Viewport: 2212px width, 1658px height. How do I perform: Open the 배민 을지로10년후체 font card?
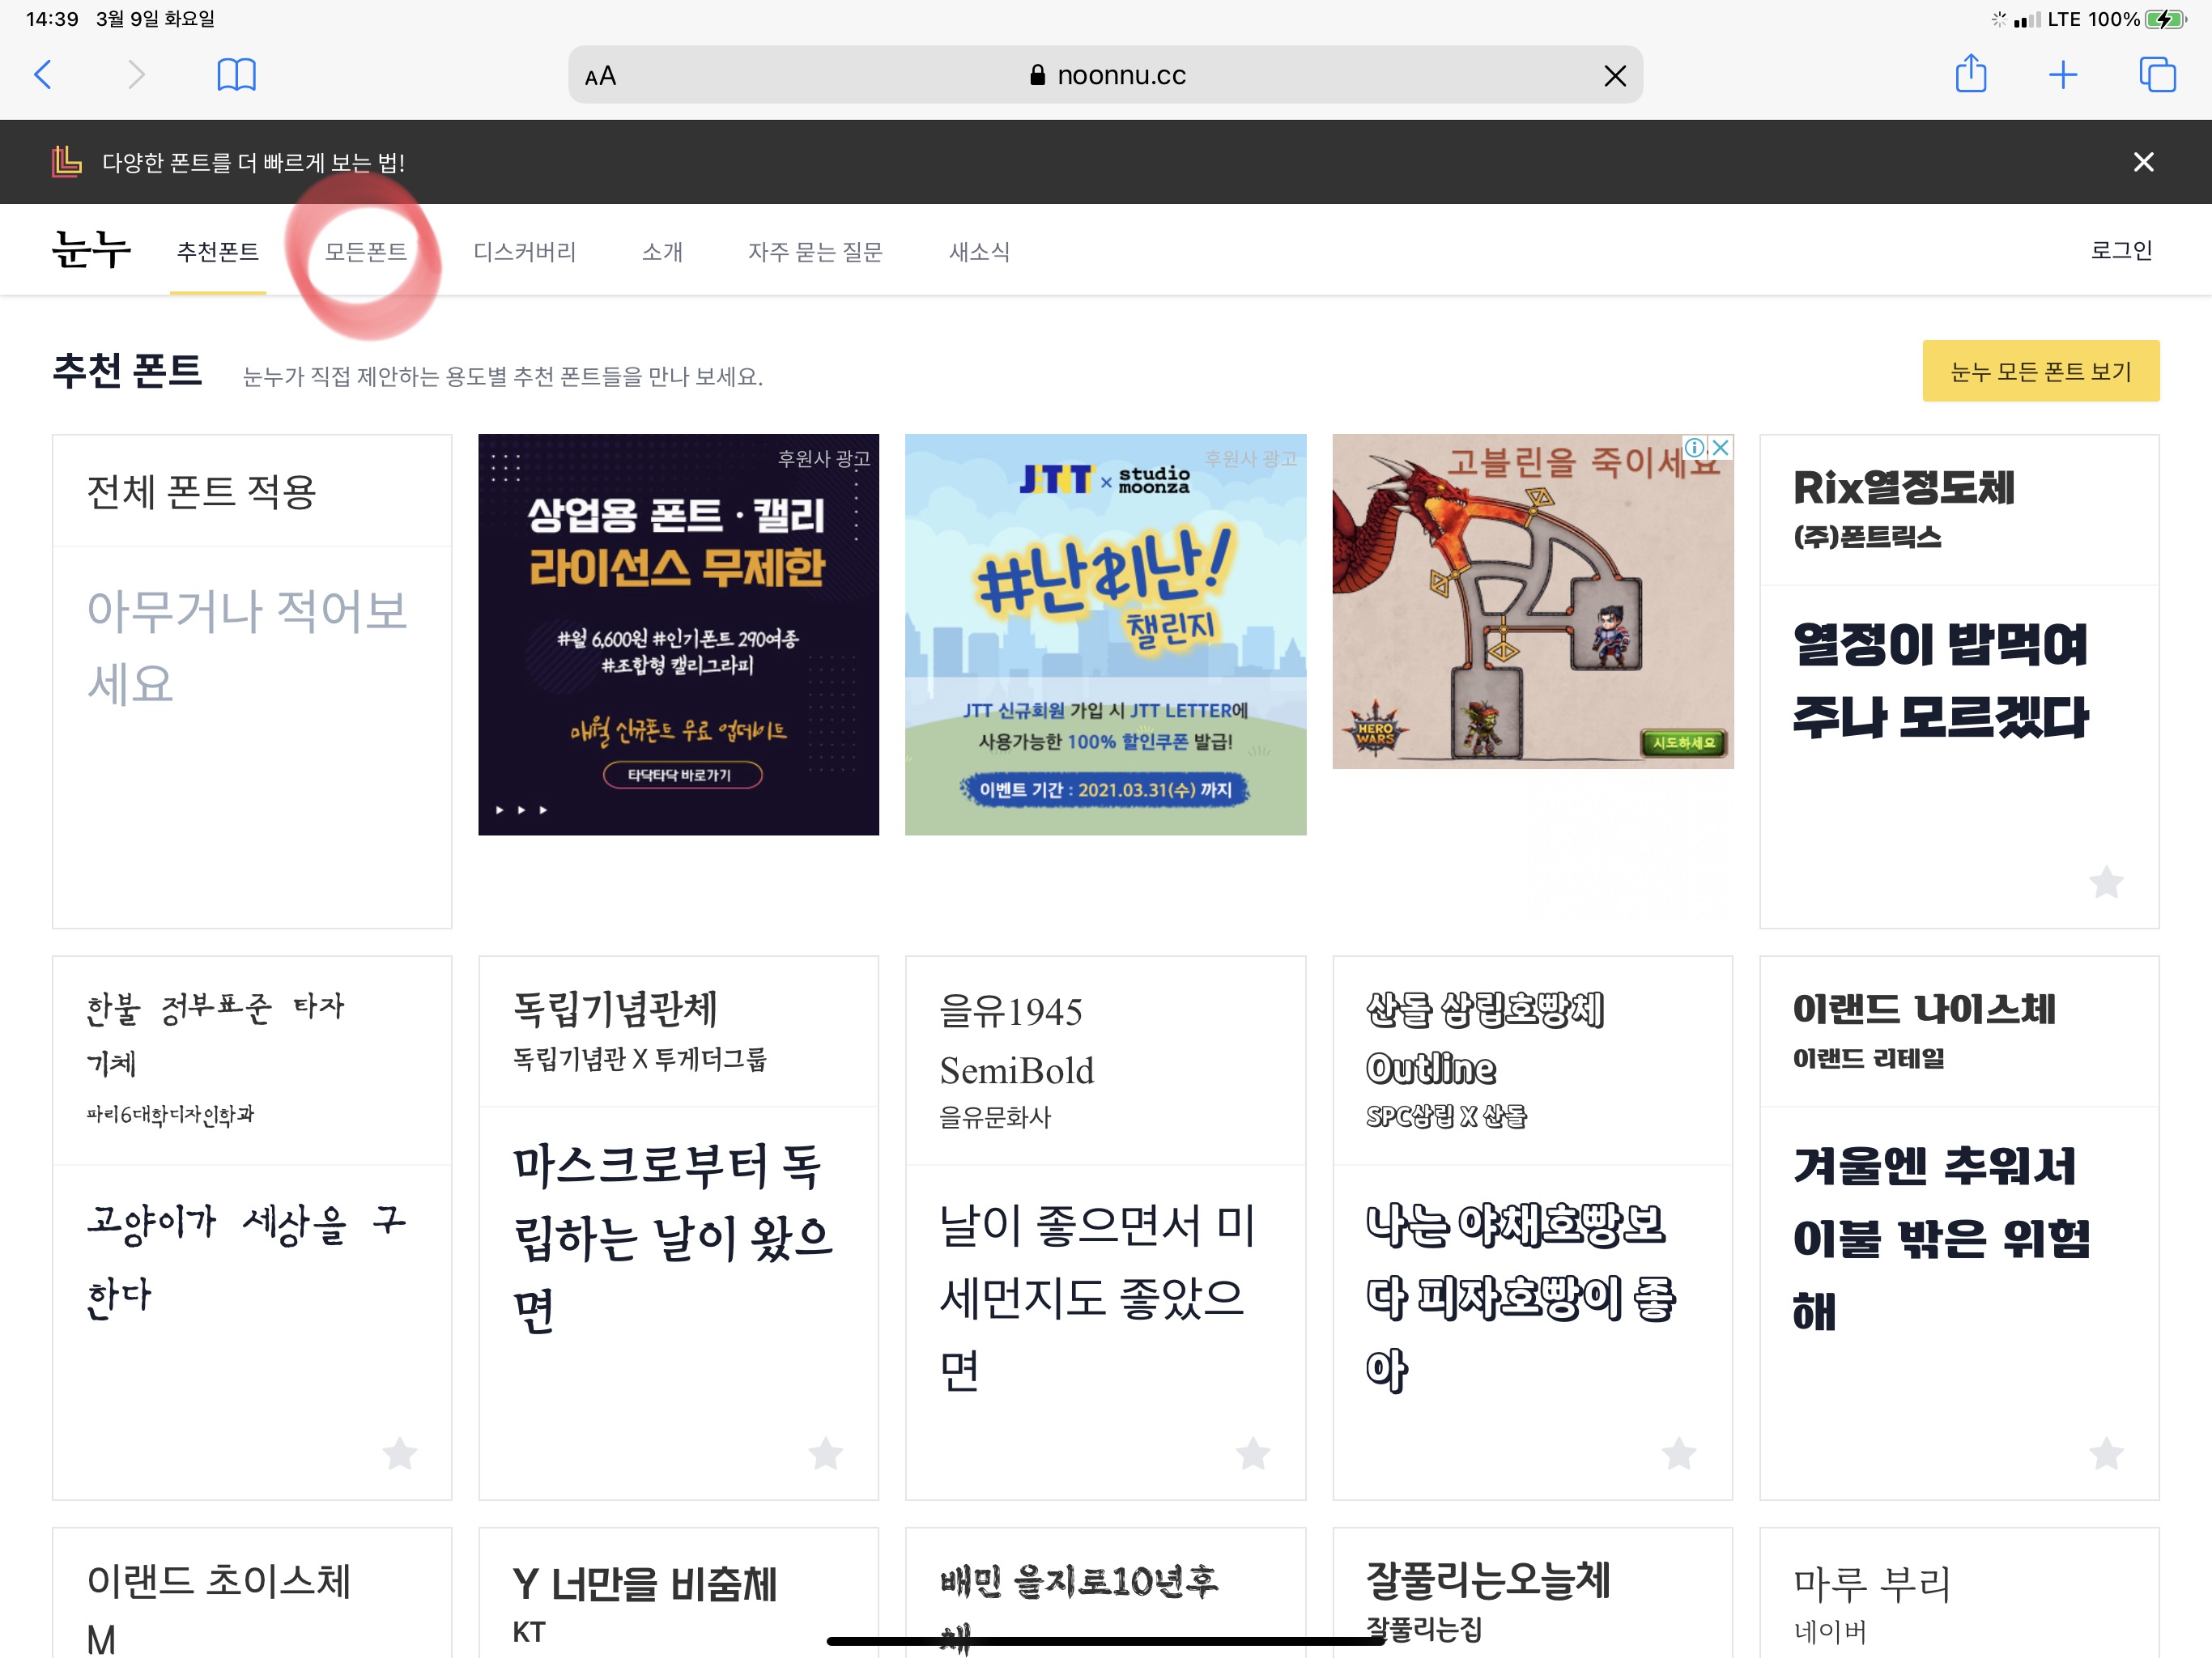tap(1105, 1592)
